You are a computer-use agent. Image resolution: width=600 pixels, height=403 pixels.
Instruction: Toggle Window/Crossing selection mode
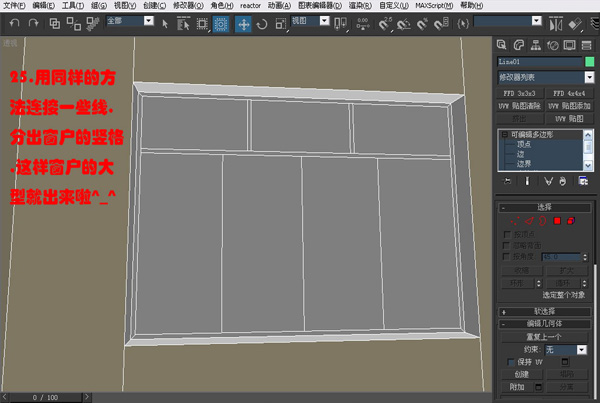pos(221,24)
